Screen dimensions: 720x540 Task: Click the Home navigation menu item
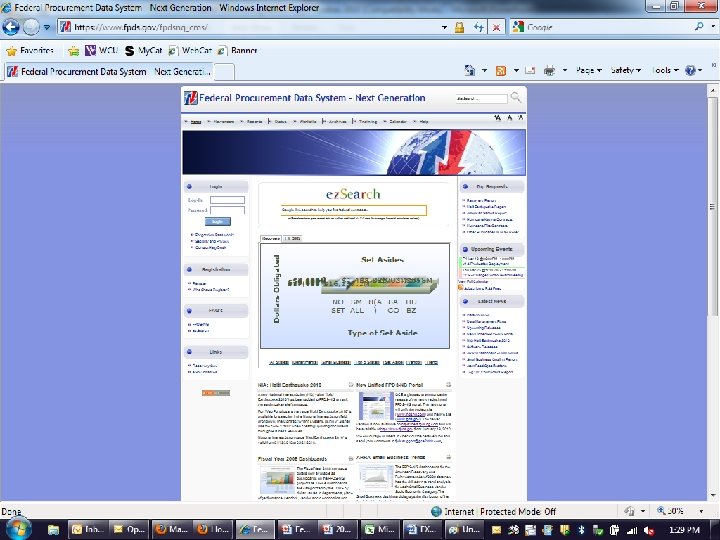click(x=196, y=122)
